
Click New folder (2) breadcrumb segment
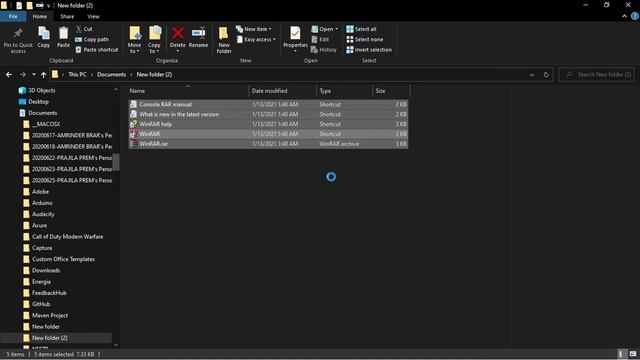154,74
